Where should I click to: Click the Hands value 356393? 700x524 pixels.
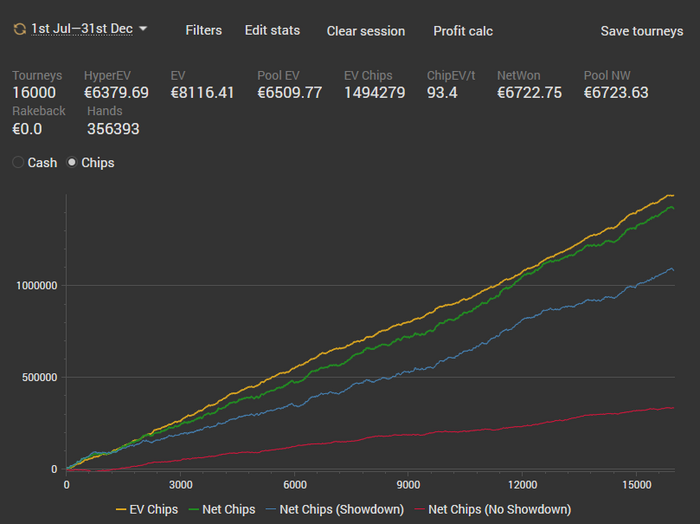pos(113,129)
